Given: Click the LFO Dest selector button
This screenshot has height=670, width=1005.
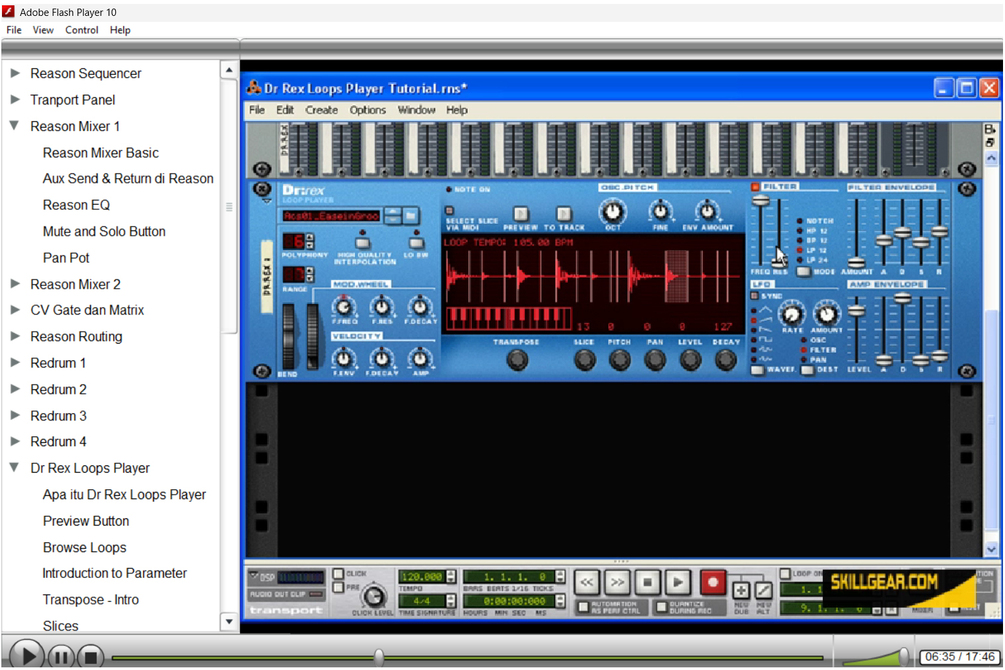Looking at the screenshot, I should click(x=808, y=370).
